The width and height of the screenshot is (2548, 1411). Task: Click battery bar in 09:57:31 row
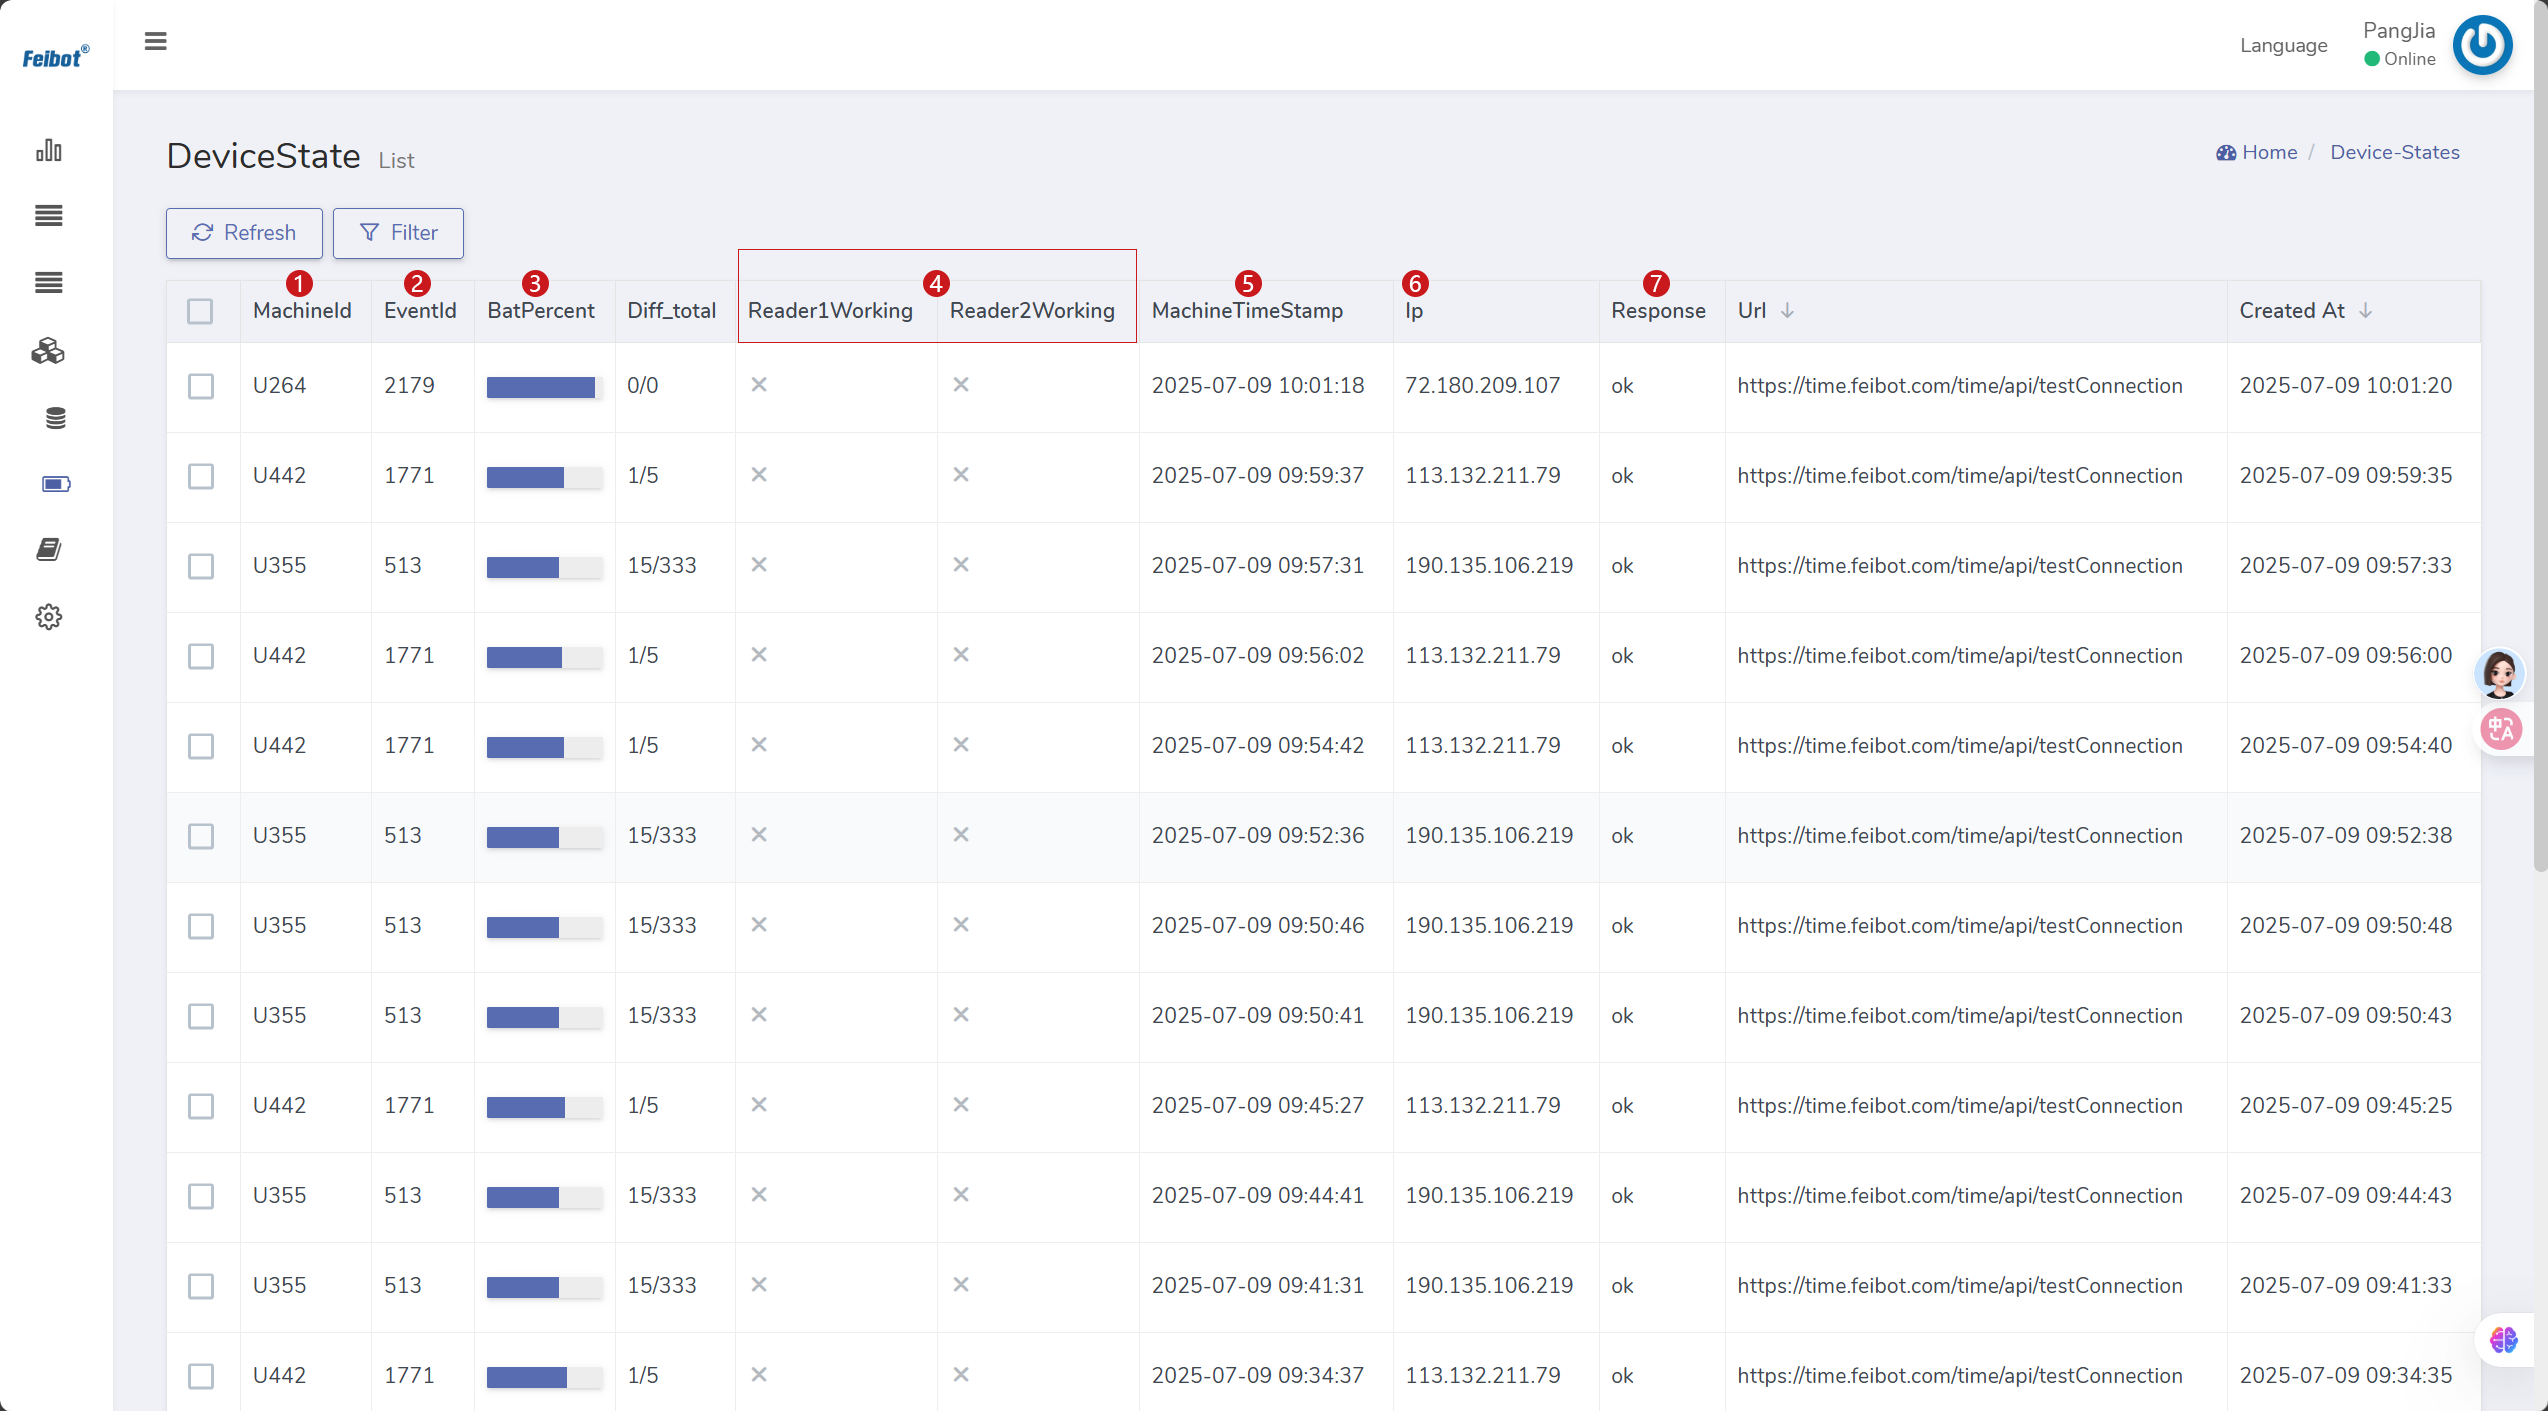pos(544,567)
